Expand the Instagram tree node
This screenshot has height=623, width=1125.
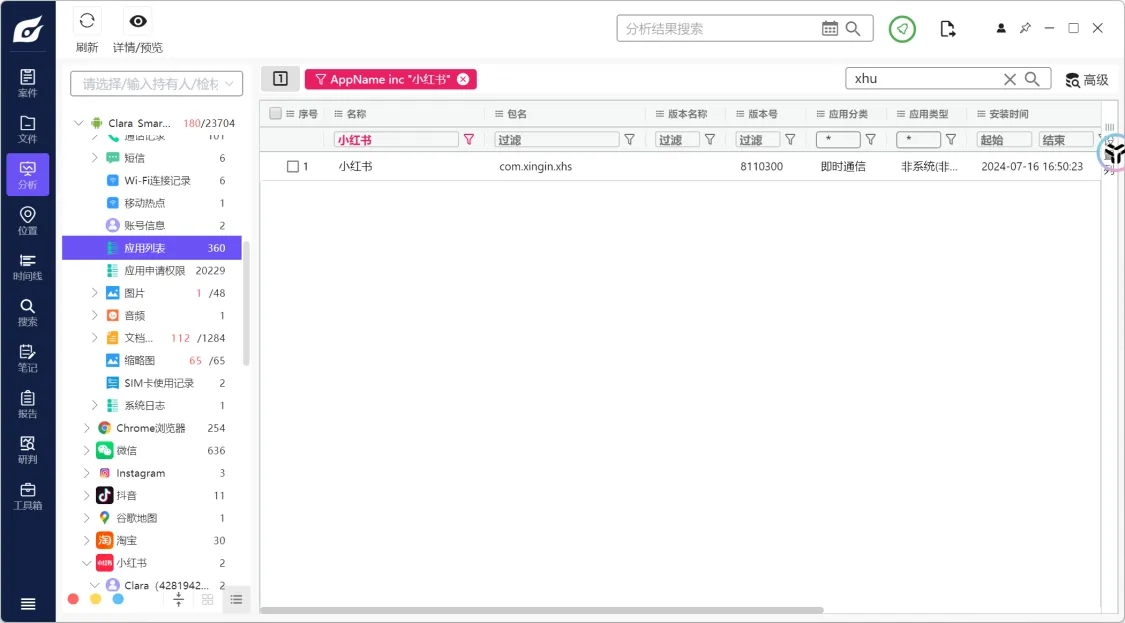pos(87,473)
